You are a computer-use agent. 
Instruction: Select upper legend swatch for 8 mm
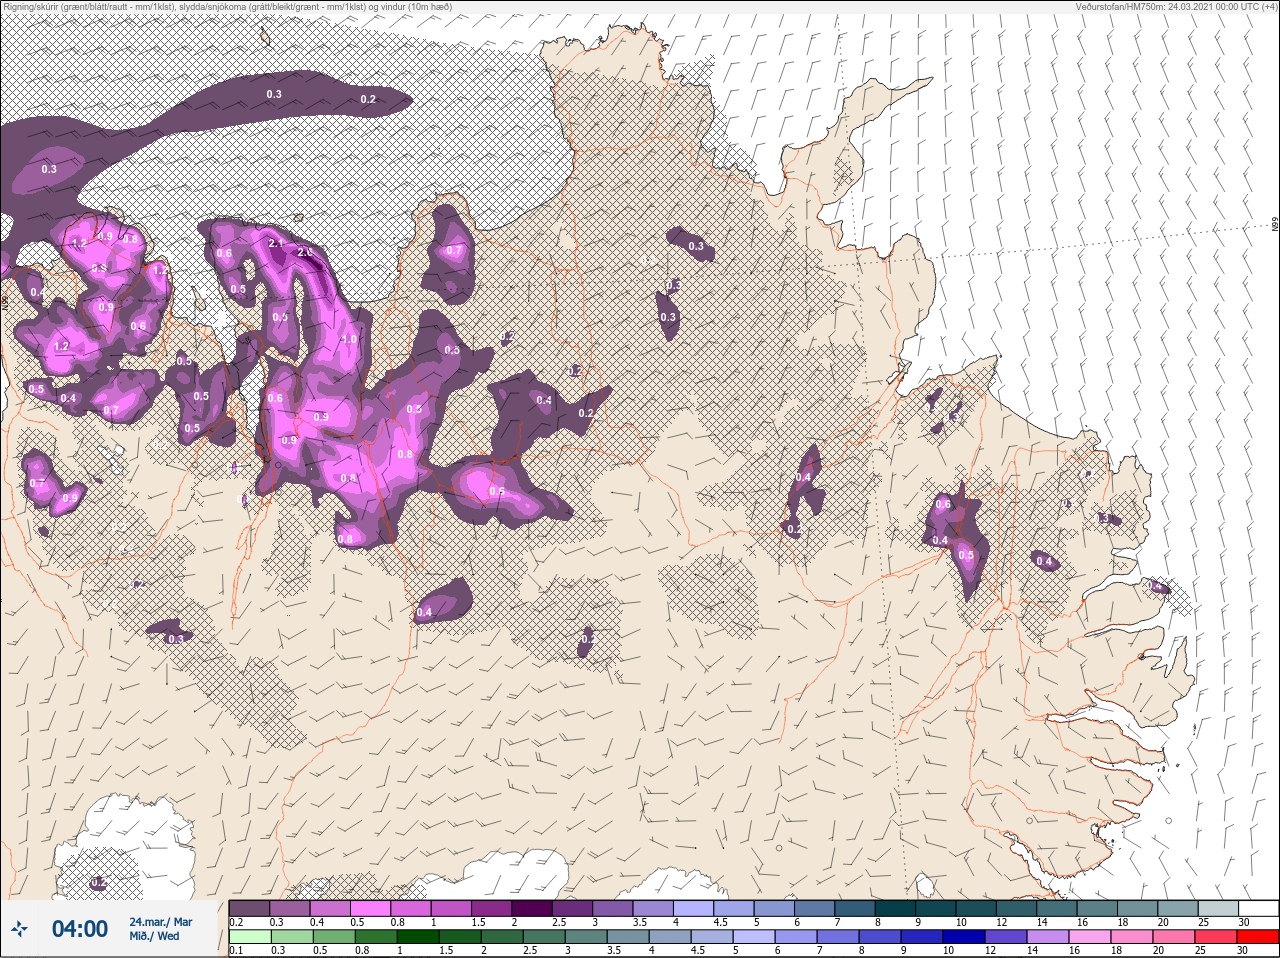[895, 907]
